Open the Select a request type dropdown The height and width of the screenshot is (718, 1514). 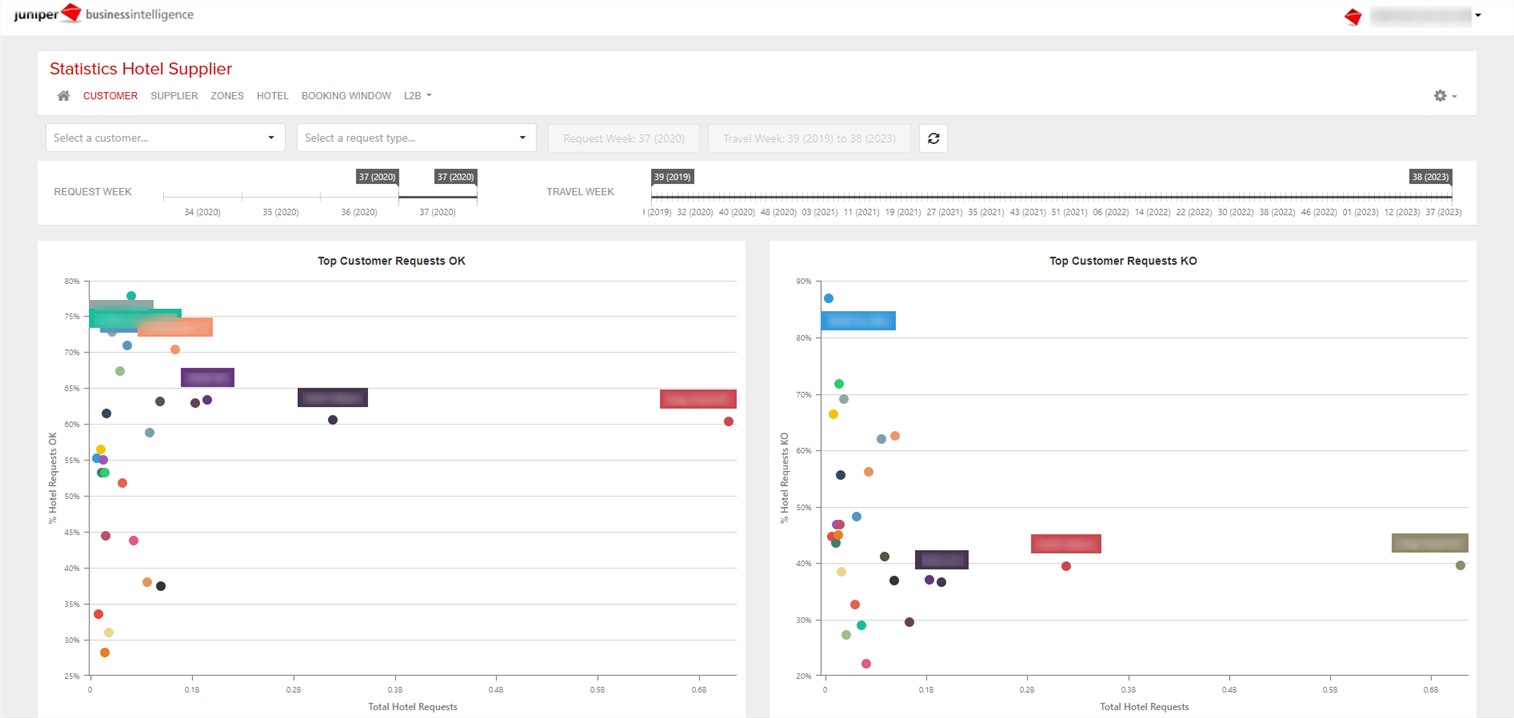416,137
